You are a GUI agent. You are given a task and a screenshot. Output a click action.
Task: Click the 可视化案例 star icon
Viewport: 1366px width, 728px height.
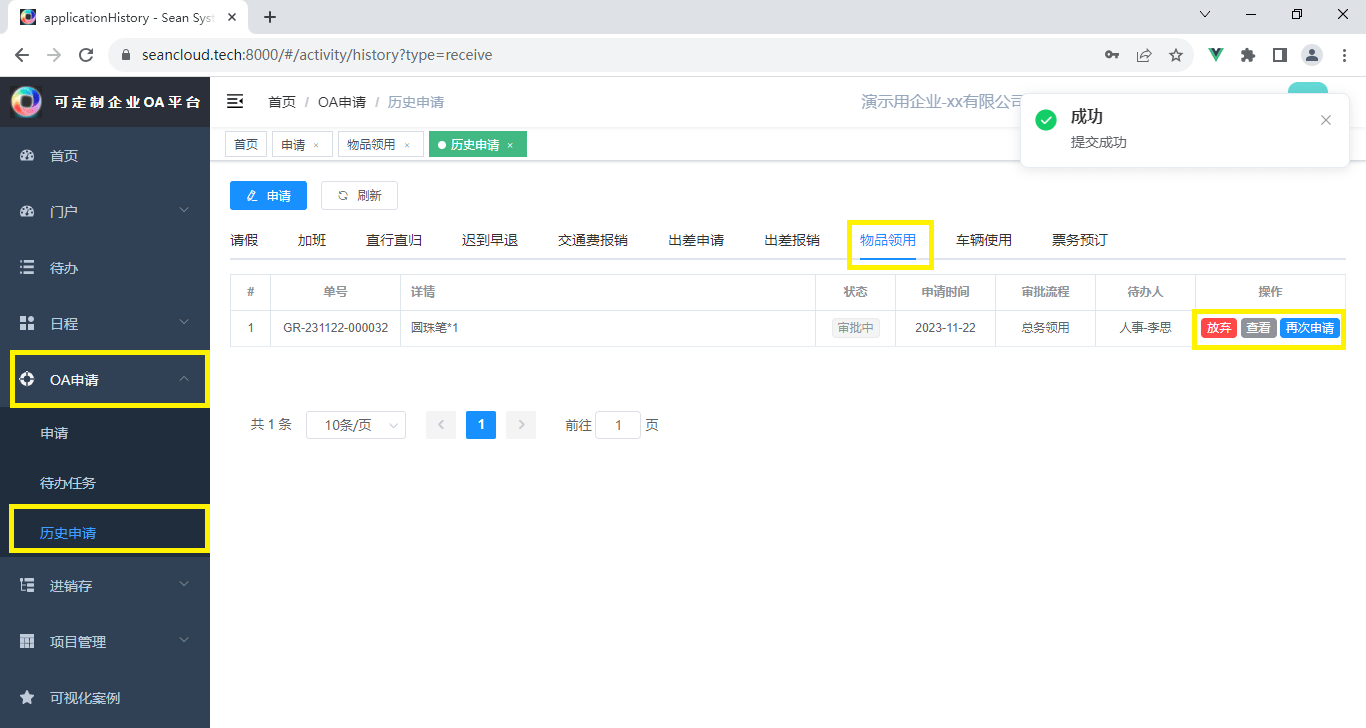[28, 698]
